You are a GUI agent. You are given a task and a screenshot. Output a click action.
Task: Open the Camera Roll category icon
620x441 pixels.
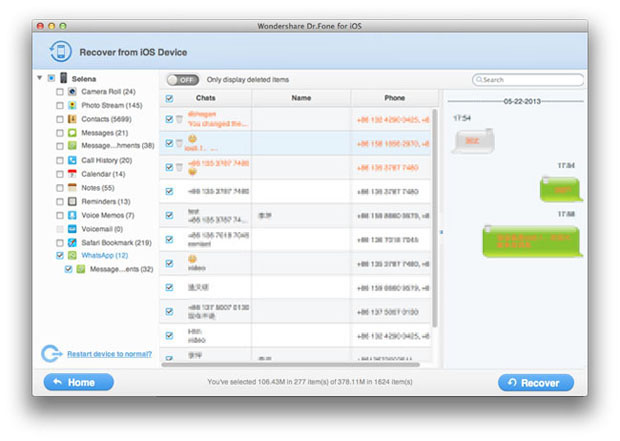[x=72, y=92]
